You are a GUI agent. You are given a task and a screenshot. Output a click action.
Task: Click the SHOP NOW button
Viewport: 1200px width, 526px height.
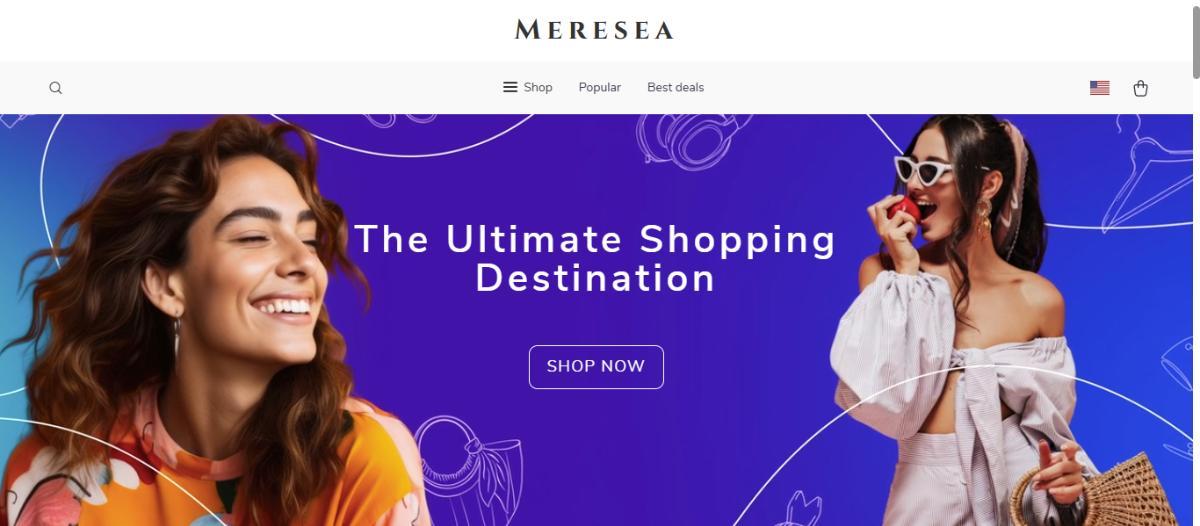pyautogui.click(x=596, y=366)
